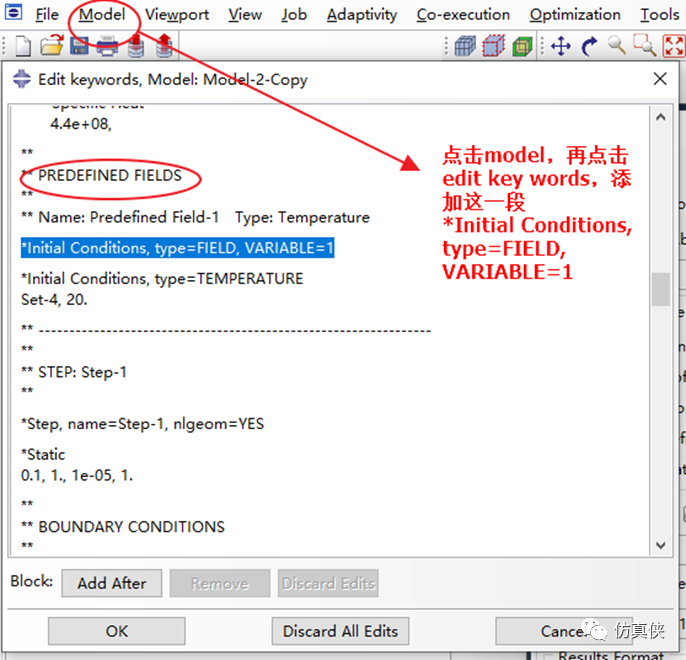Select the Pan view tool

[x=561, y=46]
